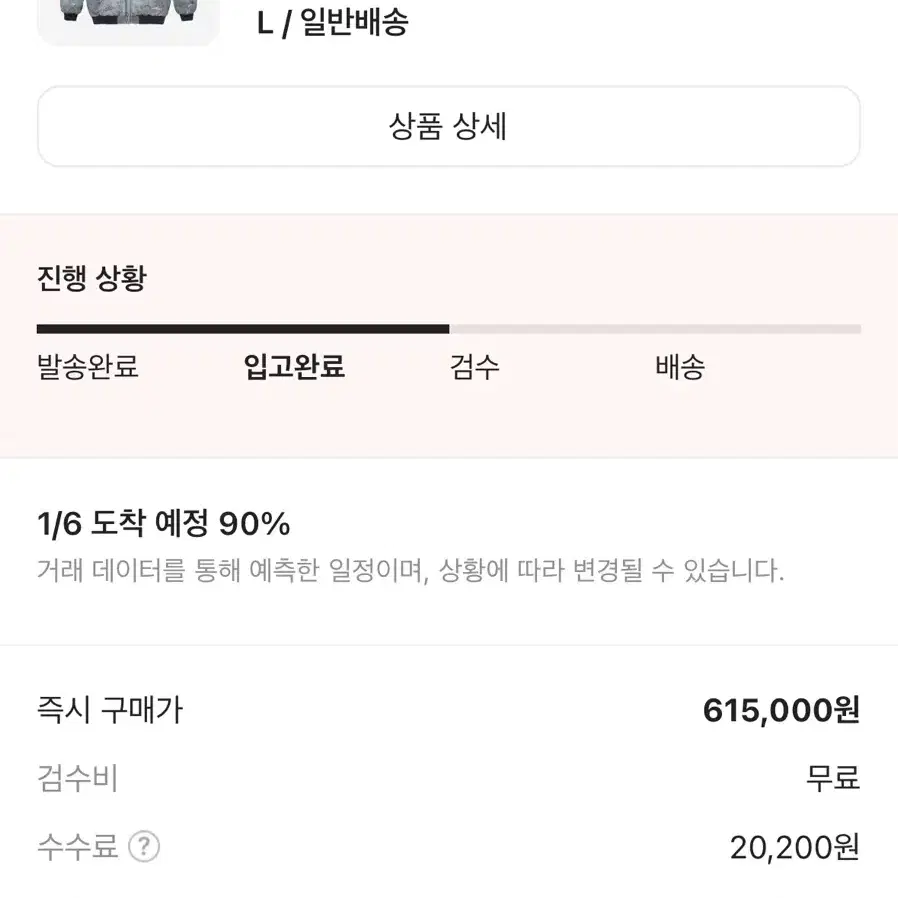Tap the 615,000원 purchase price
Screen dimensions: 898x898
click(x=781, y=710)
